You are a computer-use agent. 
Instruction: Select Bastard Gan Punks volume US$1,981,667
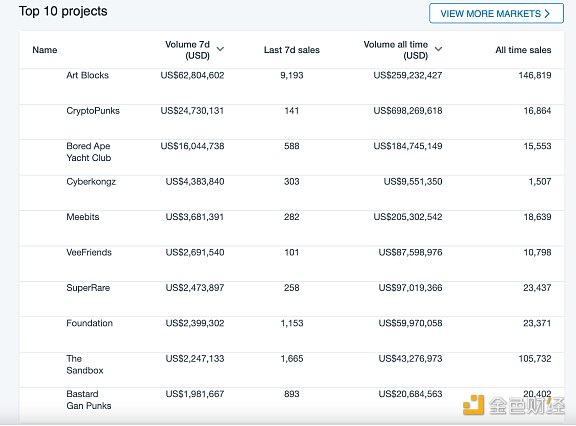point(195,394)
